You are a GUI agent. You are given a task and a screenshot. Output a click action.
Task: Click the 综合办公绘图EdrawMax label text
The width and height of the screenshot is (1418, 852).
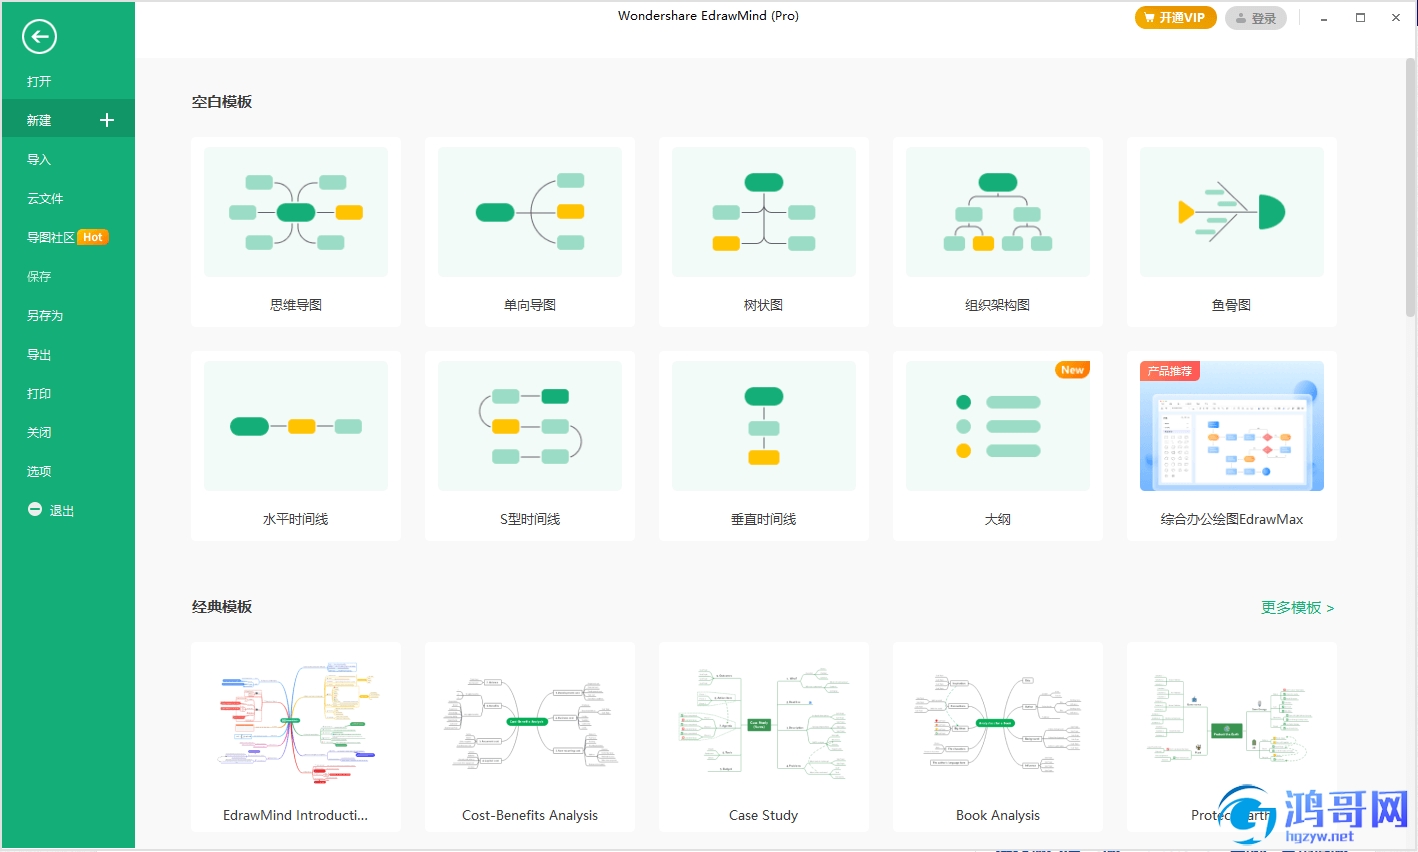click(x=1232, y=519)
